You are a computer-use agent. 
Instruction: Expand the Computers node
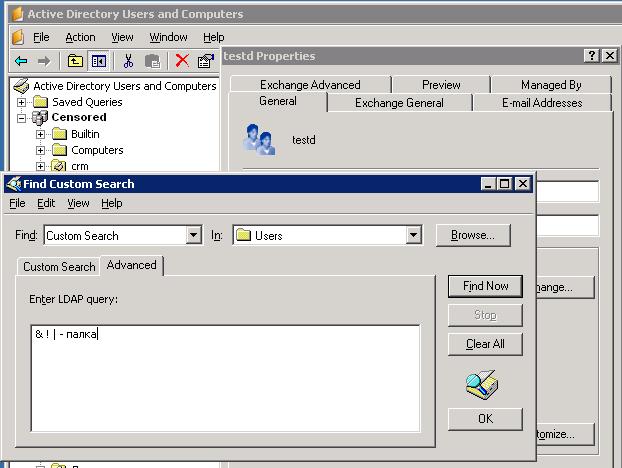point(40,150)
